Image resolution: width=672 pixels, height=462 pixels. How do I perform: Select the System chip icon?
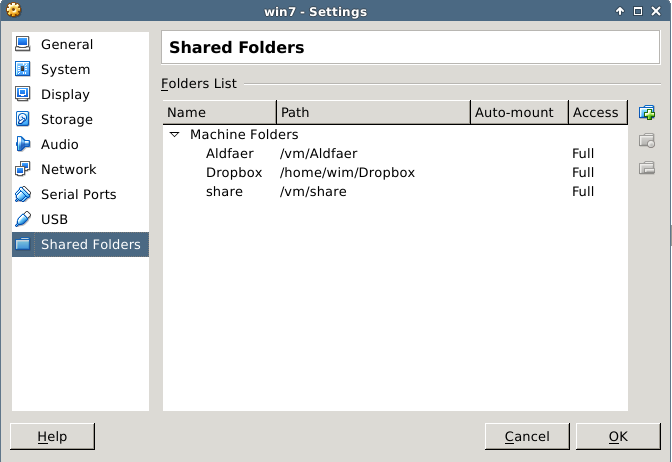[x=23, y=69]
